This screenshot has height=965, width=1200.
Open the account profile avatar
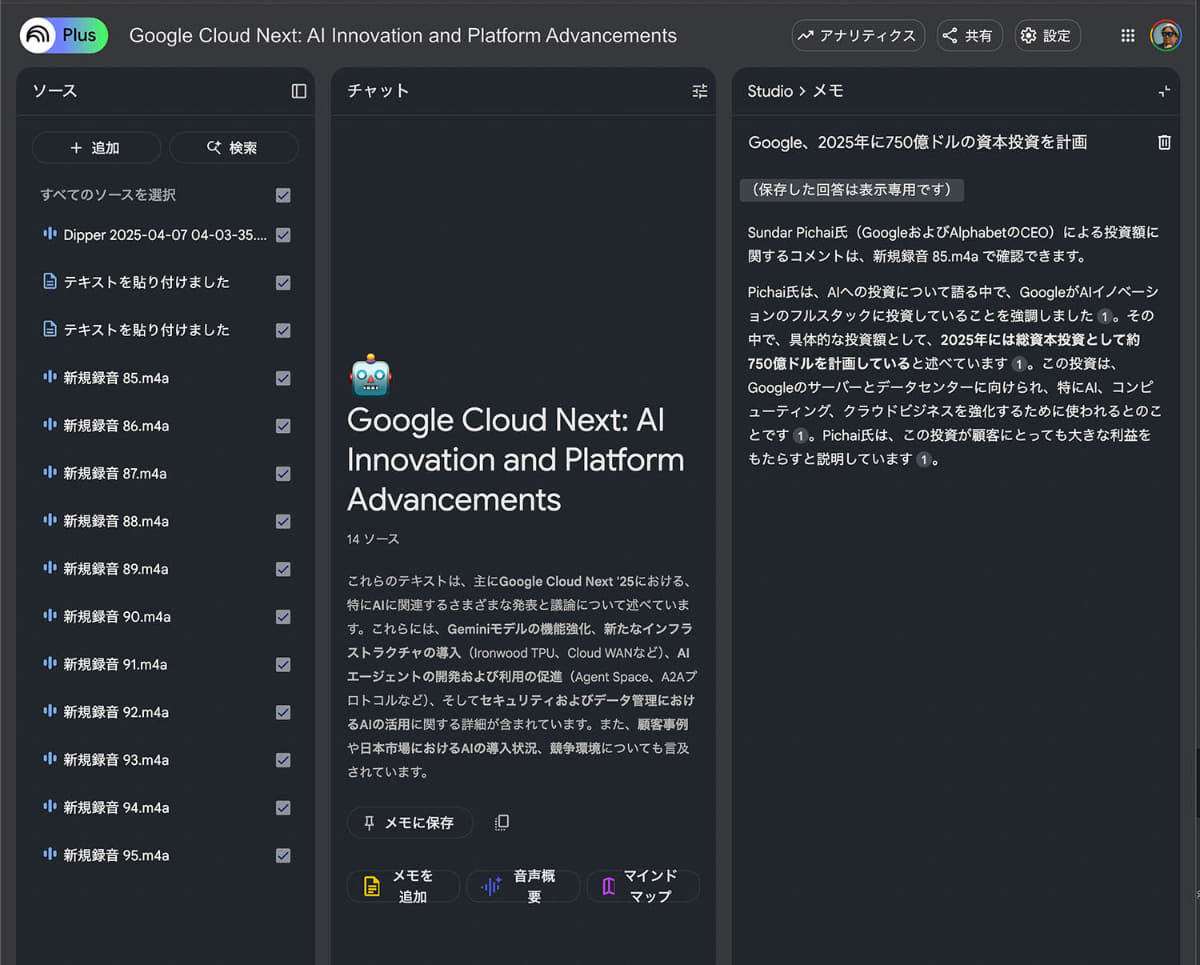pos(1166,36)
